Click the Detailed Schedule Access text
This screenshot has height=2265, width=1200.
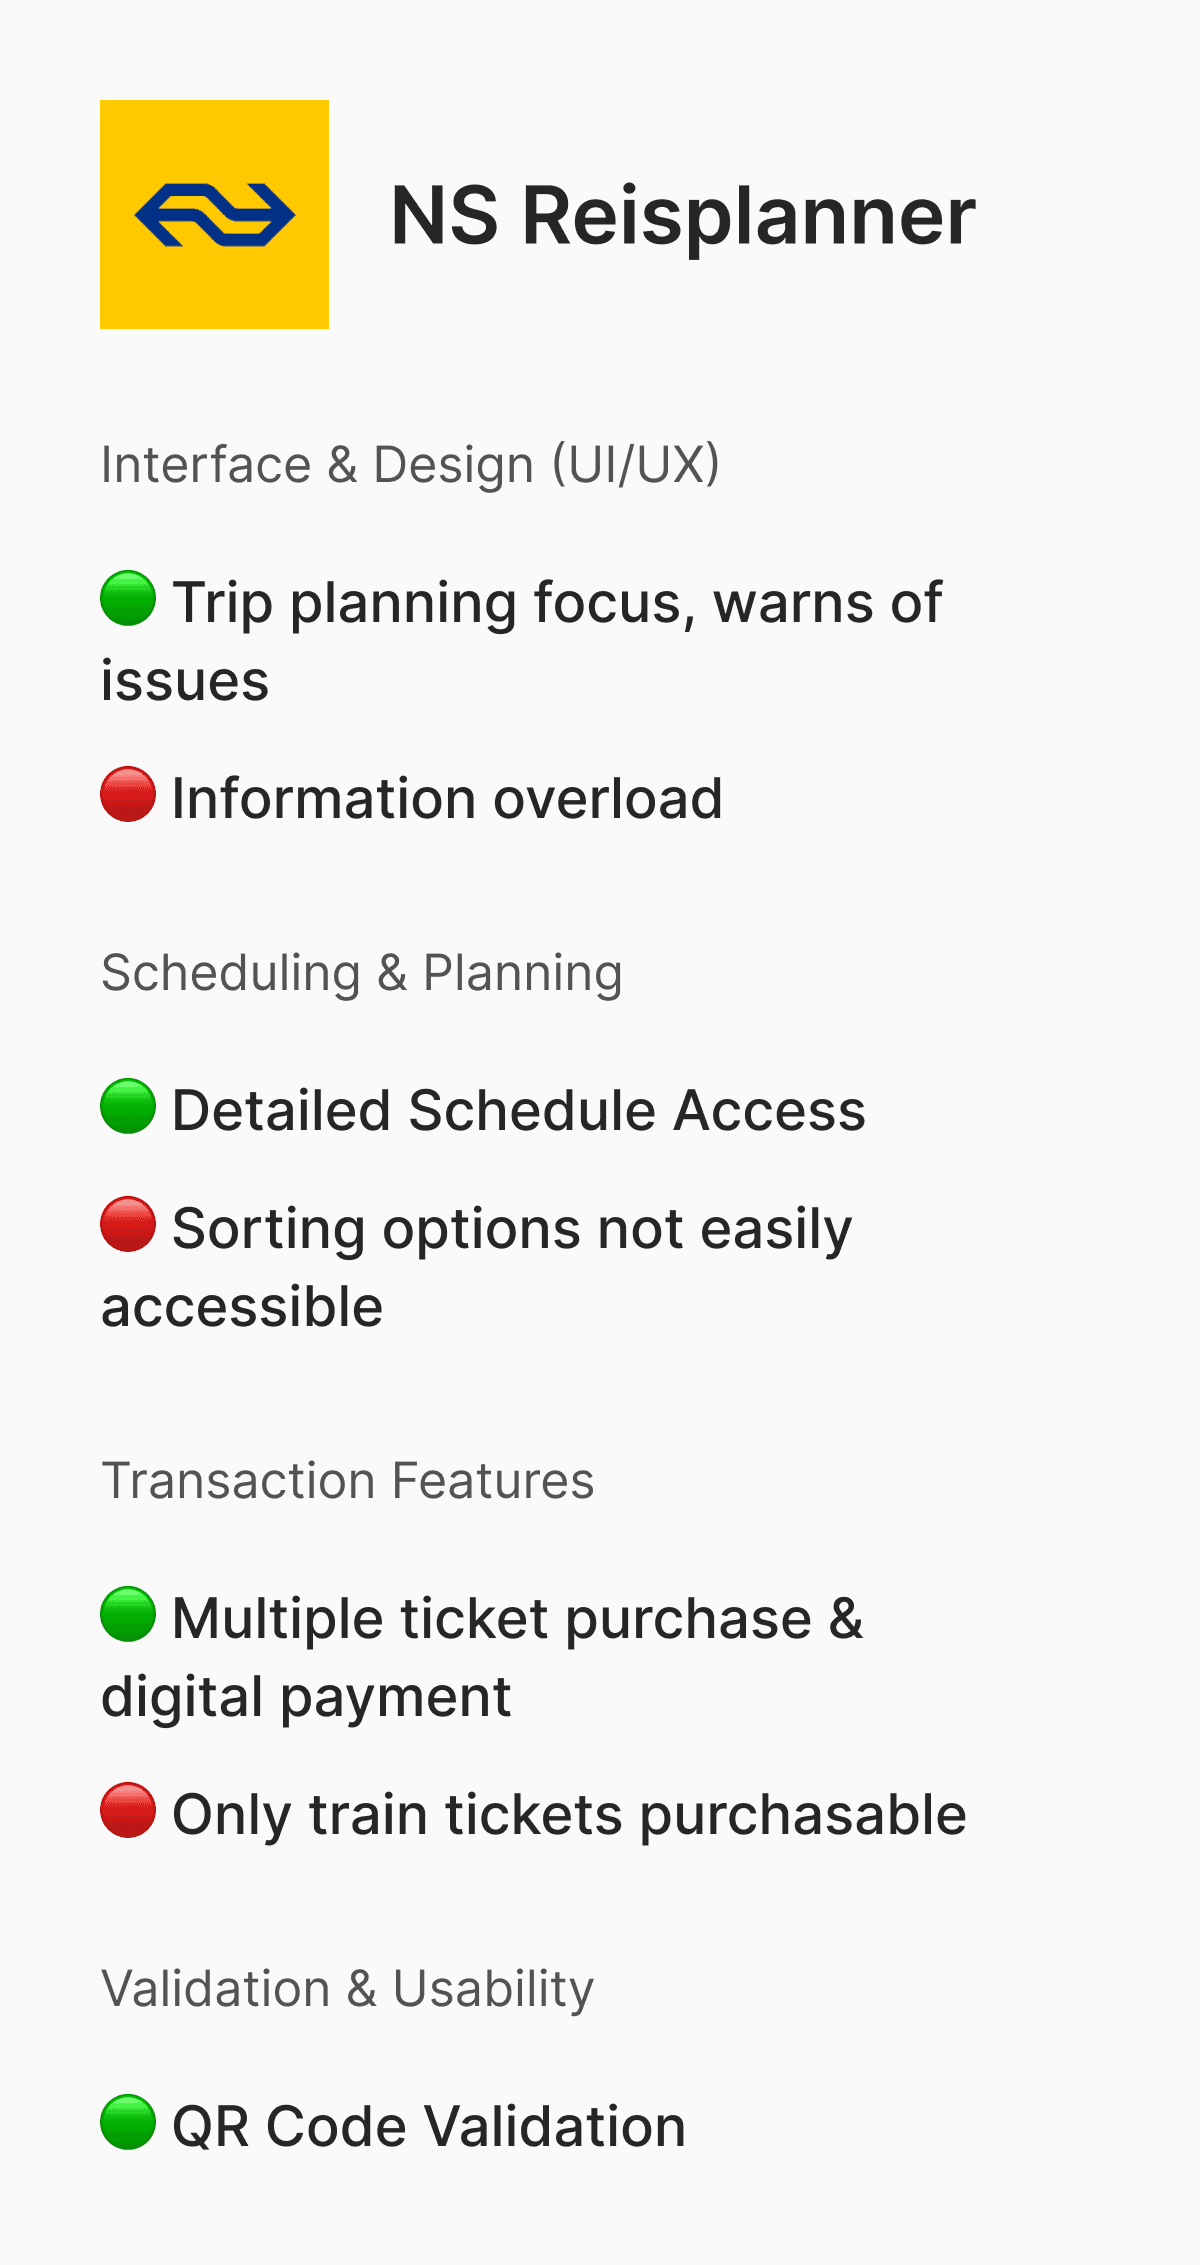519,1110
